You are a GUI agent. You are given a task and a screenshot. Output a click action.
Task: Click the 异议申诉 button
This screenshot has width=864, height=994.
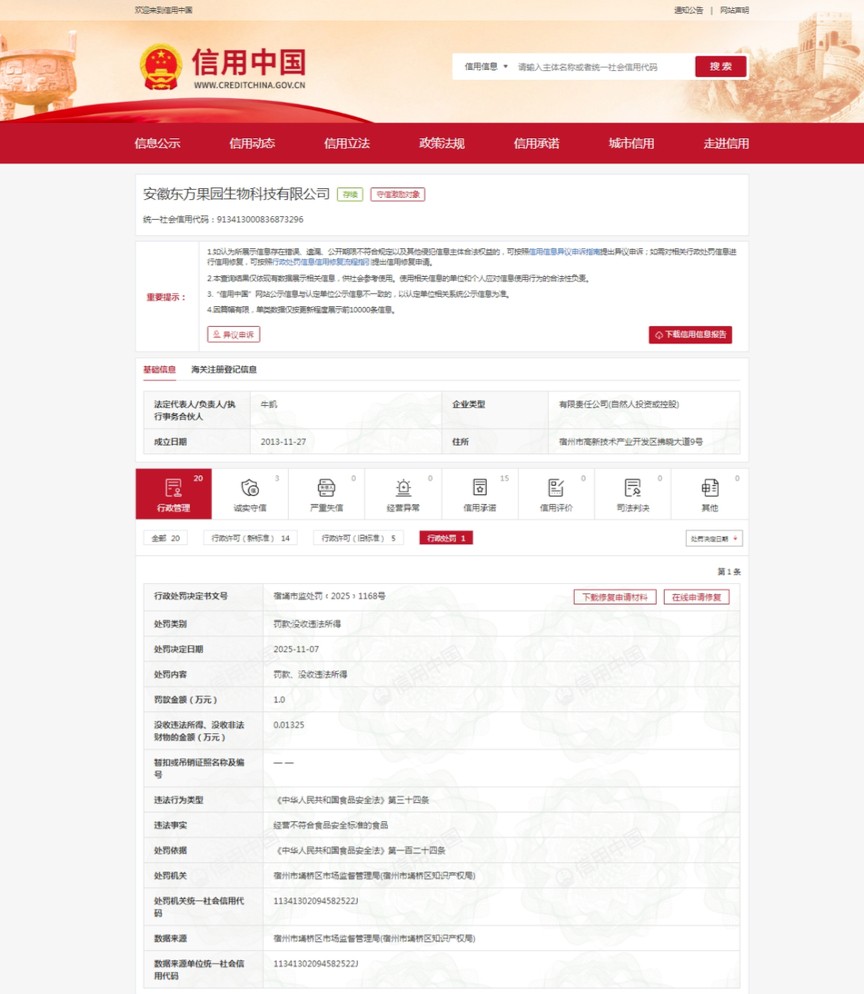(233, 335)
